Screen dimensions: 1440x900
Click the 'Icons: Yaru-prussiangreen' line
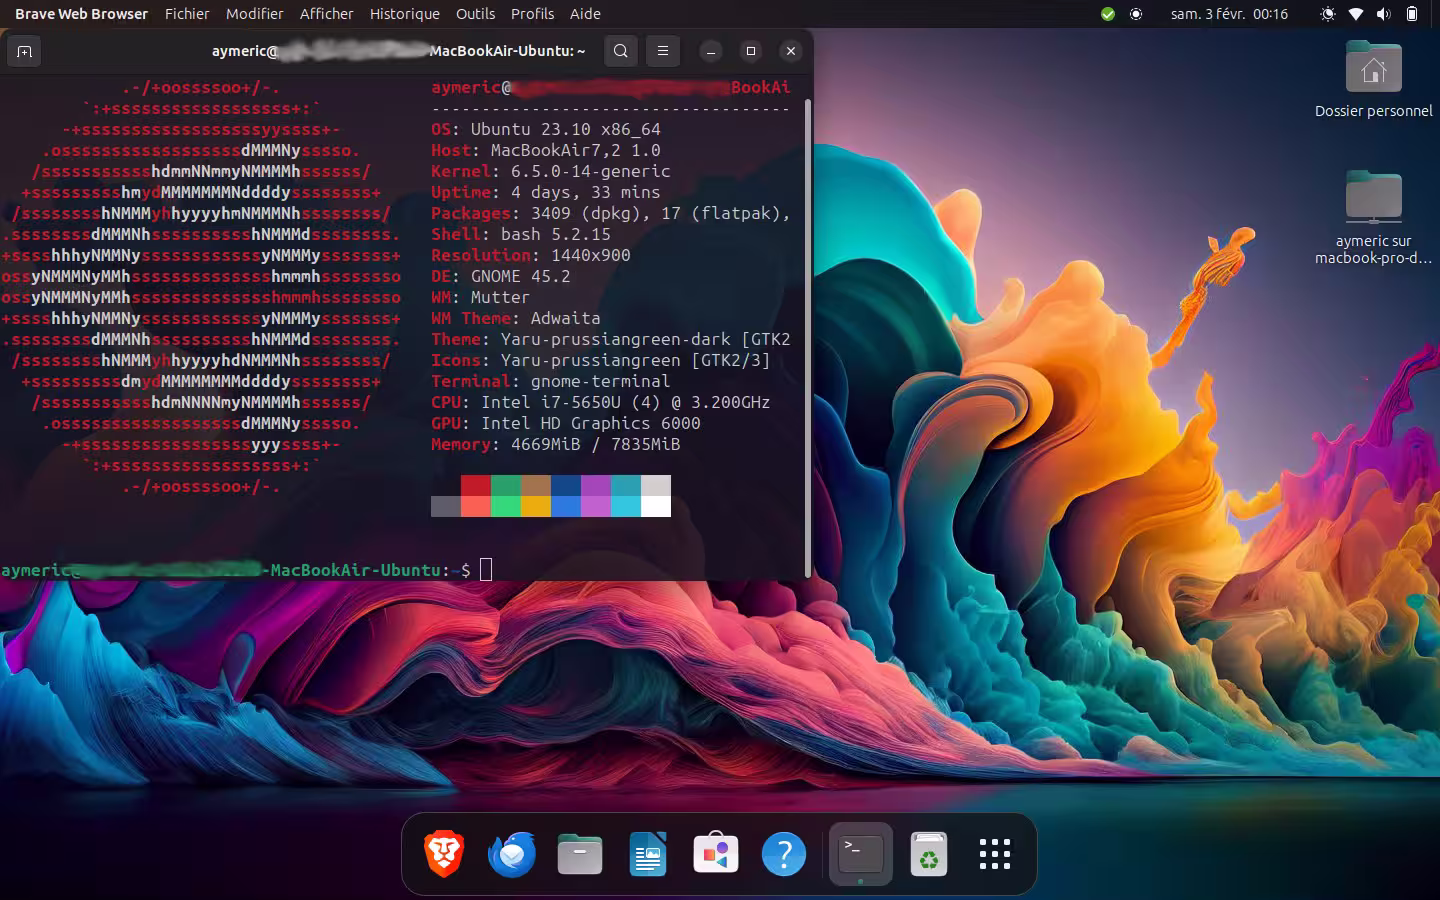[x=601, y=360]
